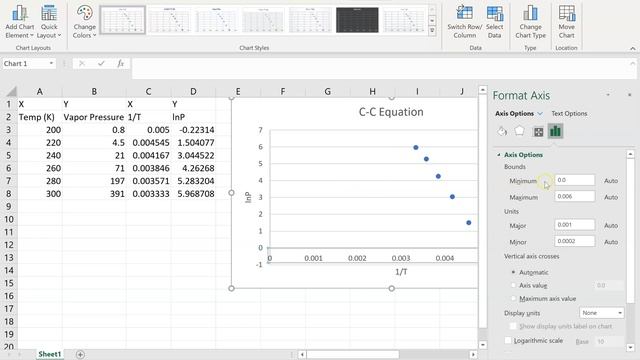Click sheet vertical scroll down arrow
The width and height of the screenshot is (640, 360).
[482, 344]
